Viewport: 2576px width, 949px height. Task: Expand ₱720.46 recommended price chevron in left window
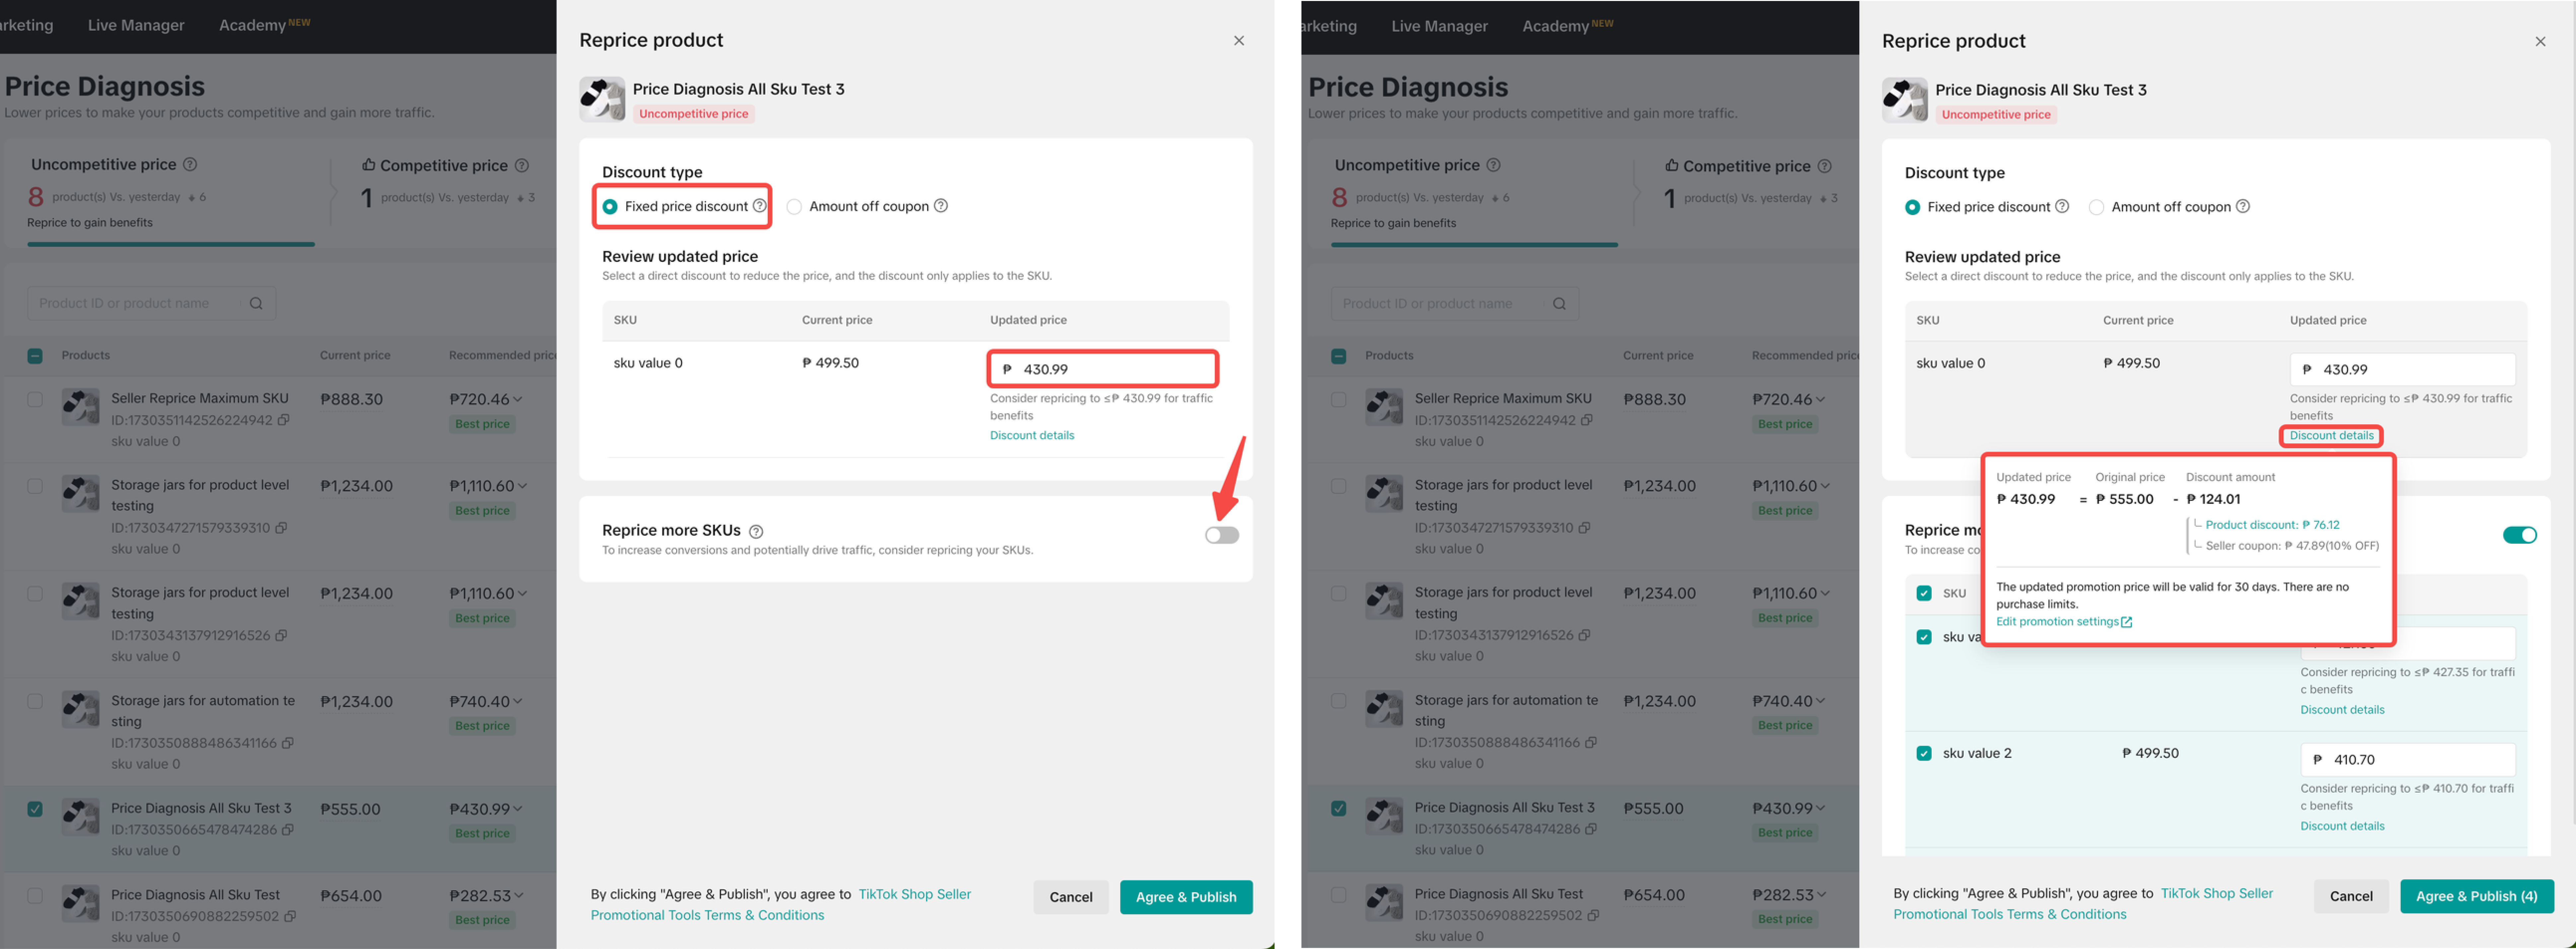[518, 399]
